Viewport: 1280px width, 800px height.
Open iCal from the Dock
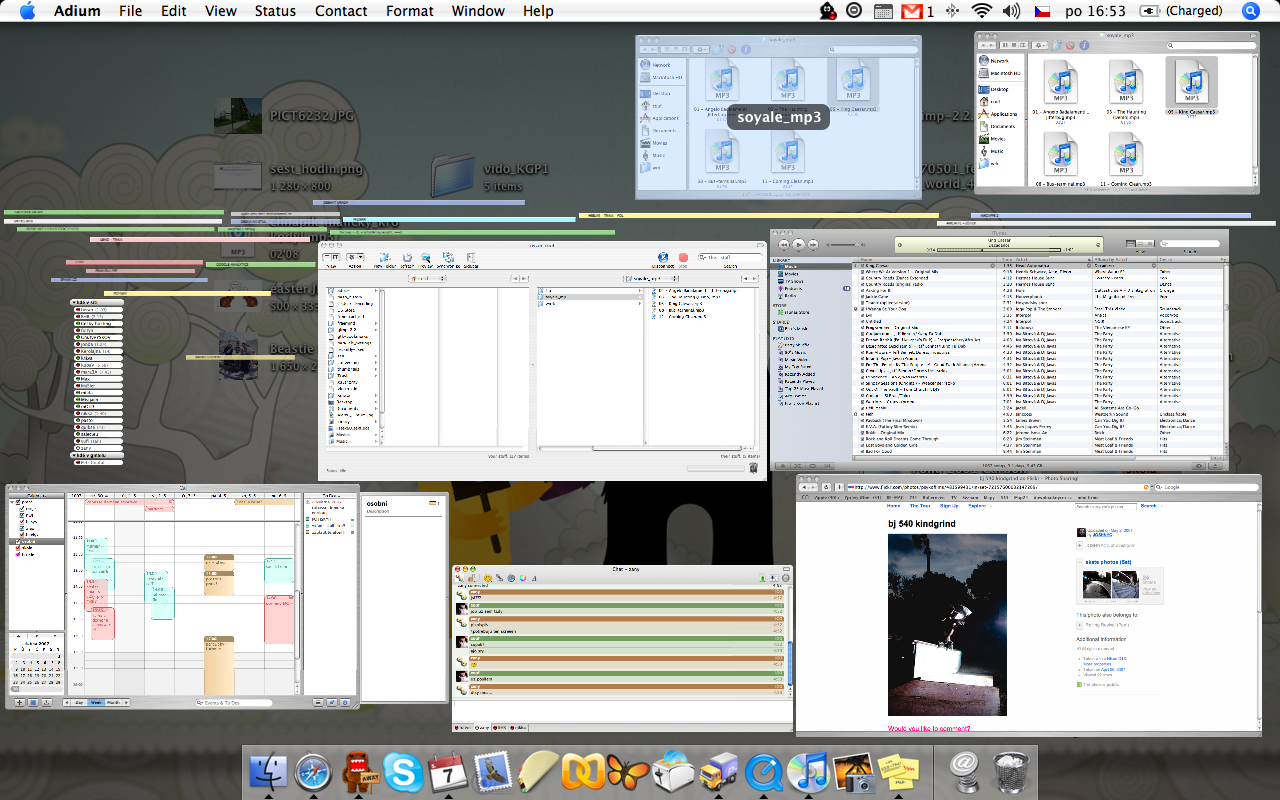pos(448,772)
